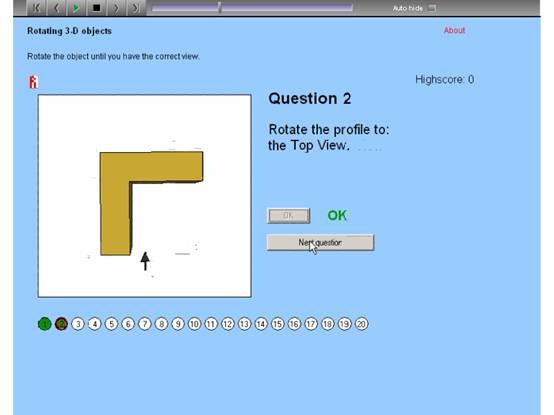The width and height of the screenshot is (554, 415).
Task: Open the About link
Action: 454,30
